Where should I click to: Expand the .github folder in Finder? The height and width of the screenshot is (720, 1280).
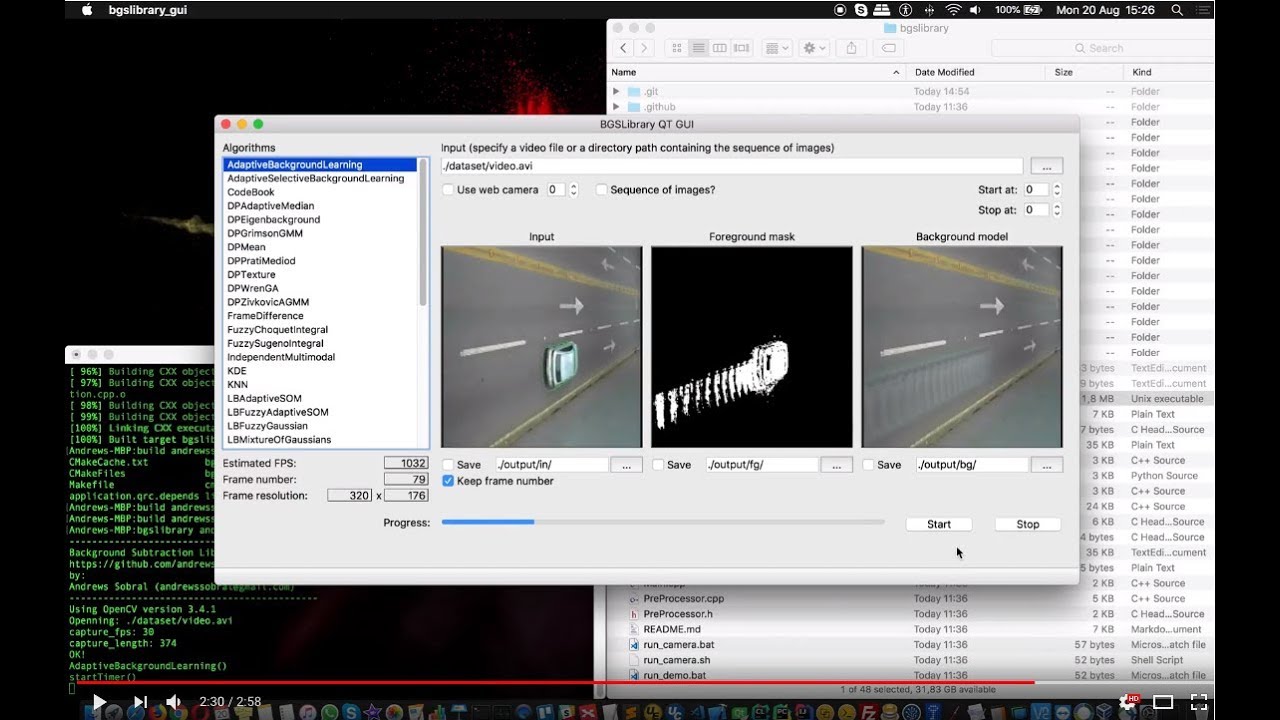coord(617,107)
